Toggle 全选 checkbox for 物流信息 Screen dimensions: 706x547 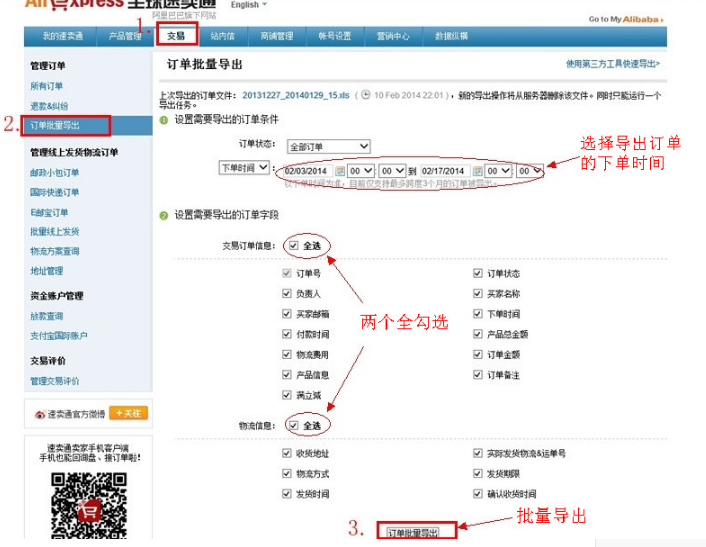pos(292,426)
